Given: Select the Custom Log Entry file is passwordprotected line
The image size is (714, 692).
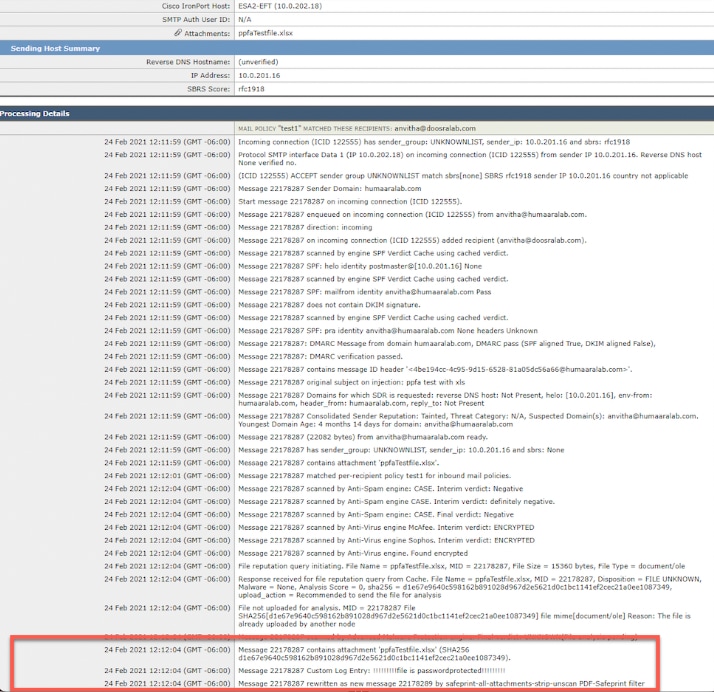Looking at the screenshot, I should (372, 671).
